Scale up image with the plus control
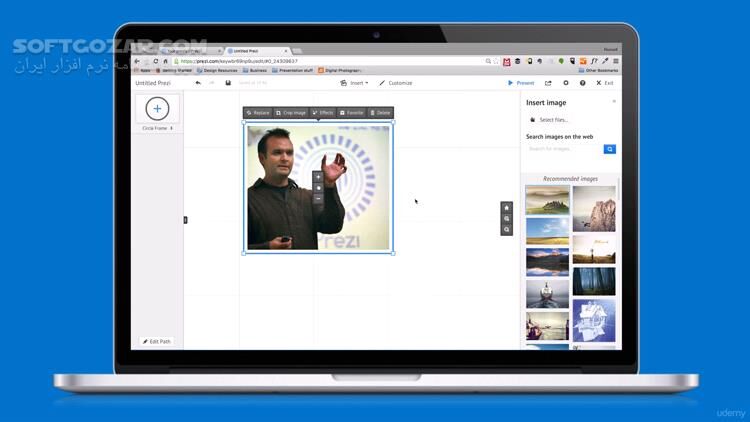750x422 pixels. [318, 177]
